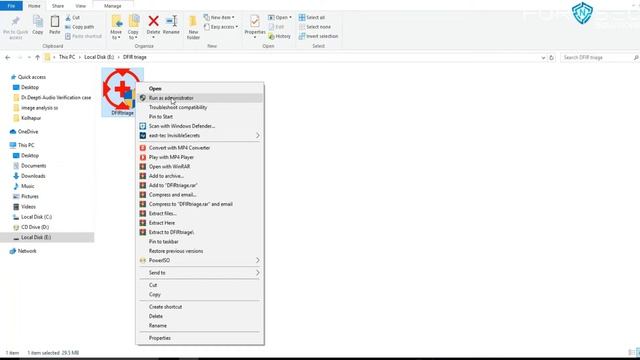640x360 pixels.
Task: Select Quick access in navigation pane
Action: (31, 77)
